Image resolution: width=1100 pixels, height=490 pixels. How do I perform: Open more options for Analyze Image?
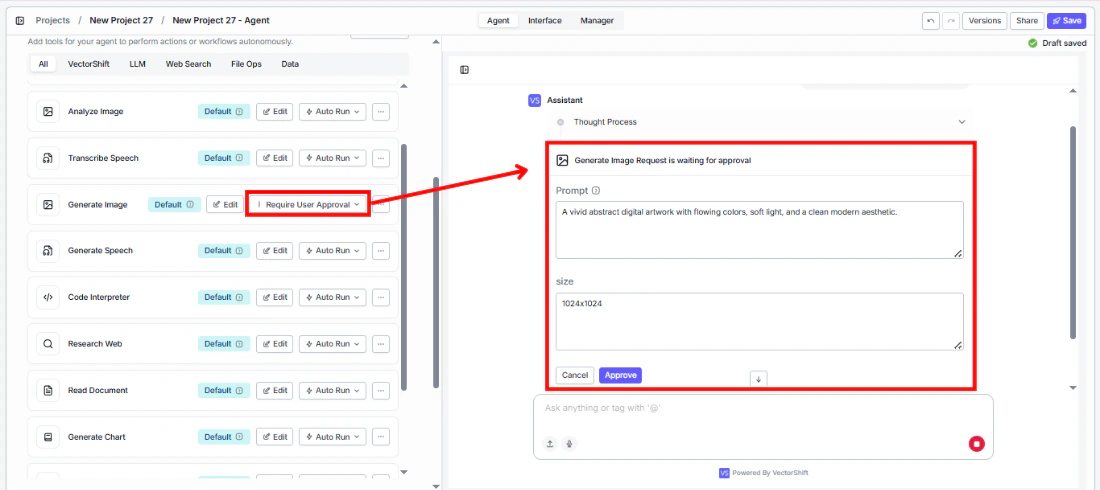[381, 112]
